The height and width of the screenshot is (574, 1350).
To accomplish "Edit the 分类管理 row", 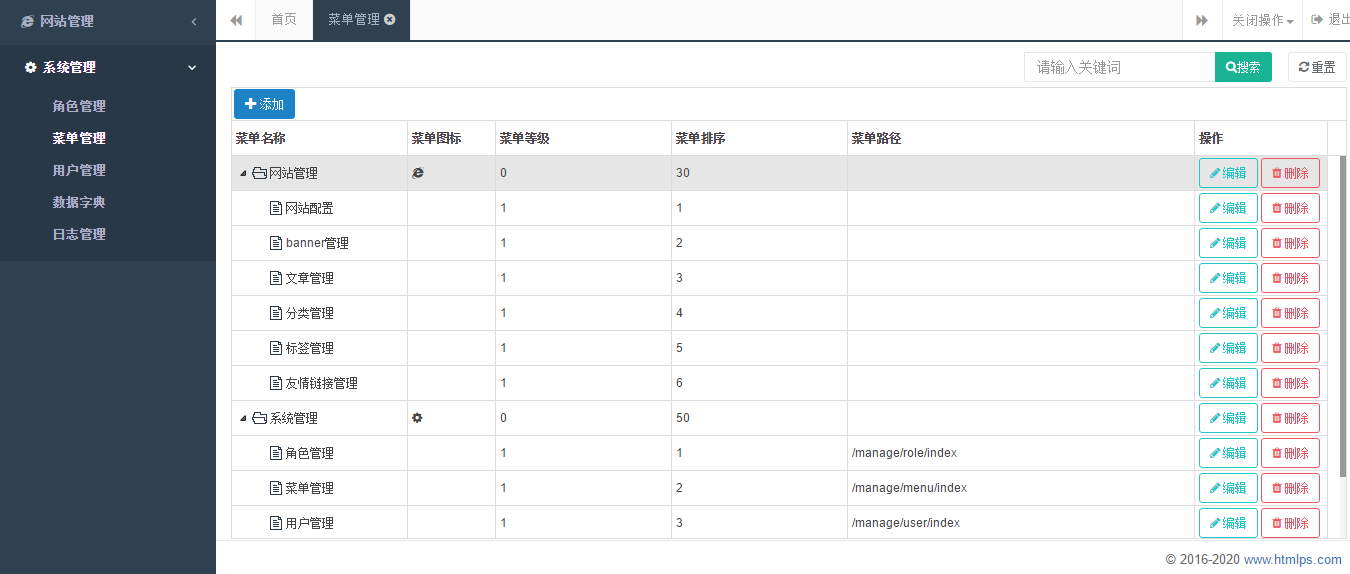I will (x=1228, y=313).
